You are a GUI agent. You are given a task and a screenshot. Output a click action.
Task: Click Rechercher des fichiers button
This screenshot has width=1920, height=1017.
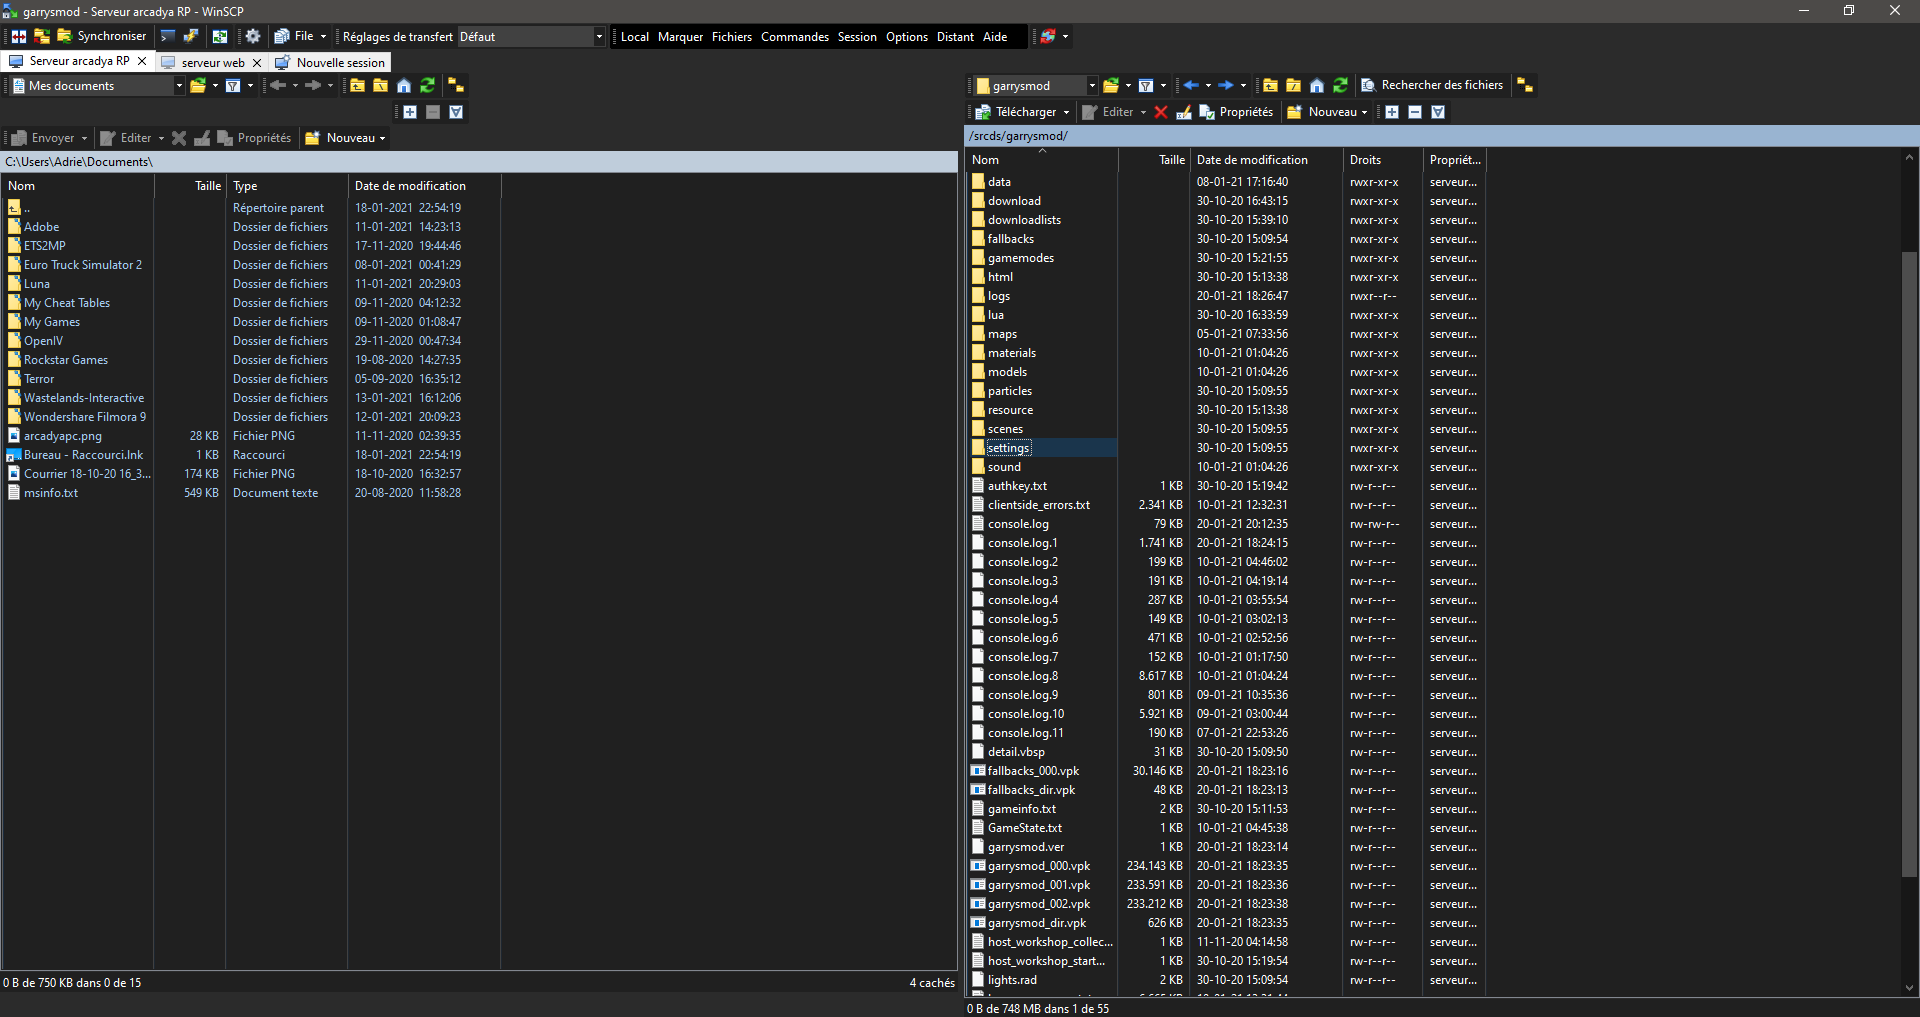(x=1432, y=86)
